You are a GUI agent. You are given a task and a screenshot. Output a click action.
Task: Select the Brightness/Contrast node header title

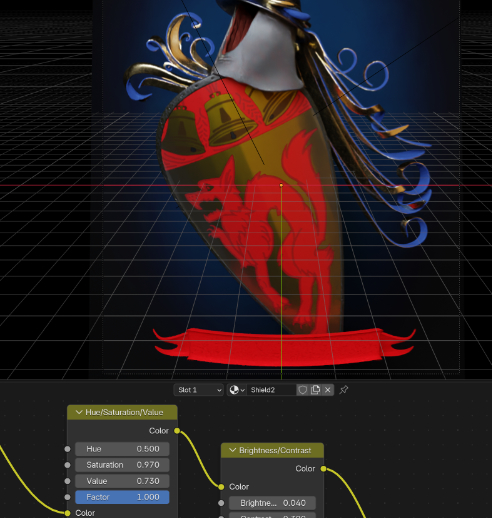coord(275,450)
